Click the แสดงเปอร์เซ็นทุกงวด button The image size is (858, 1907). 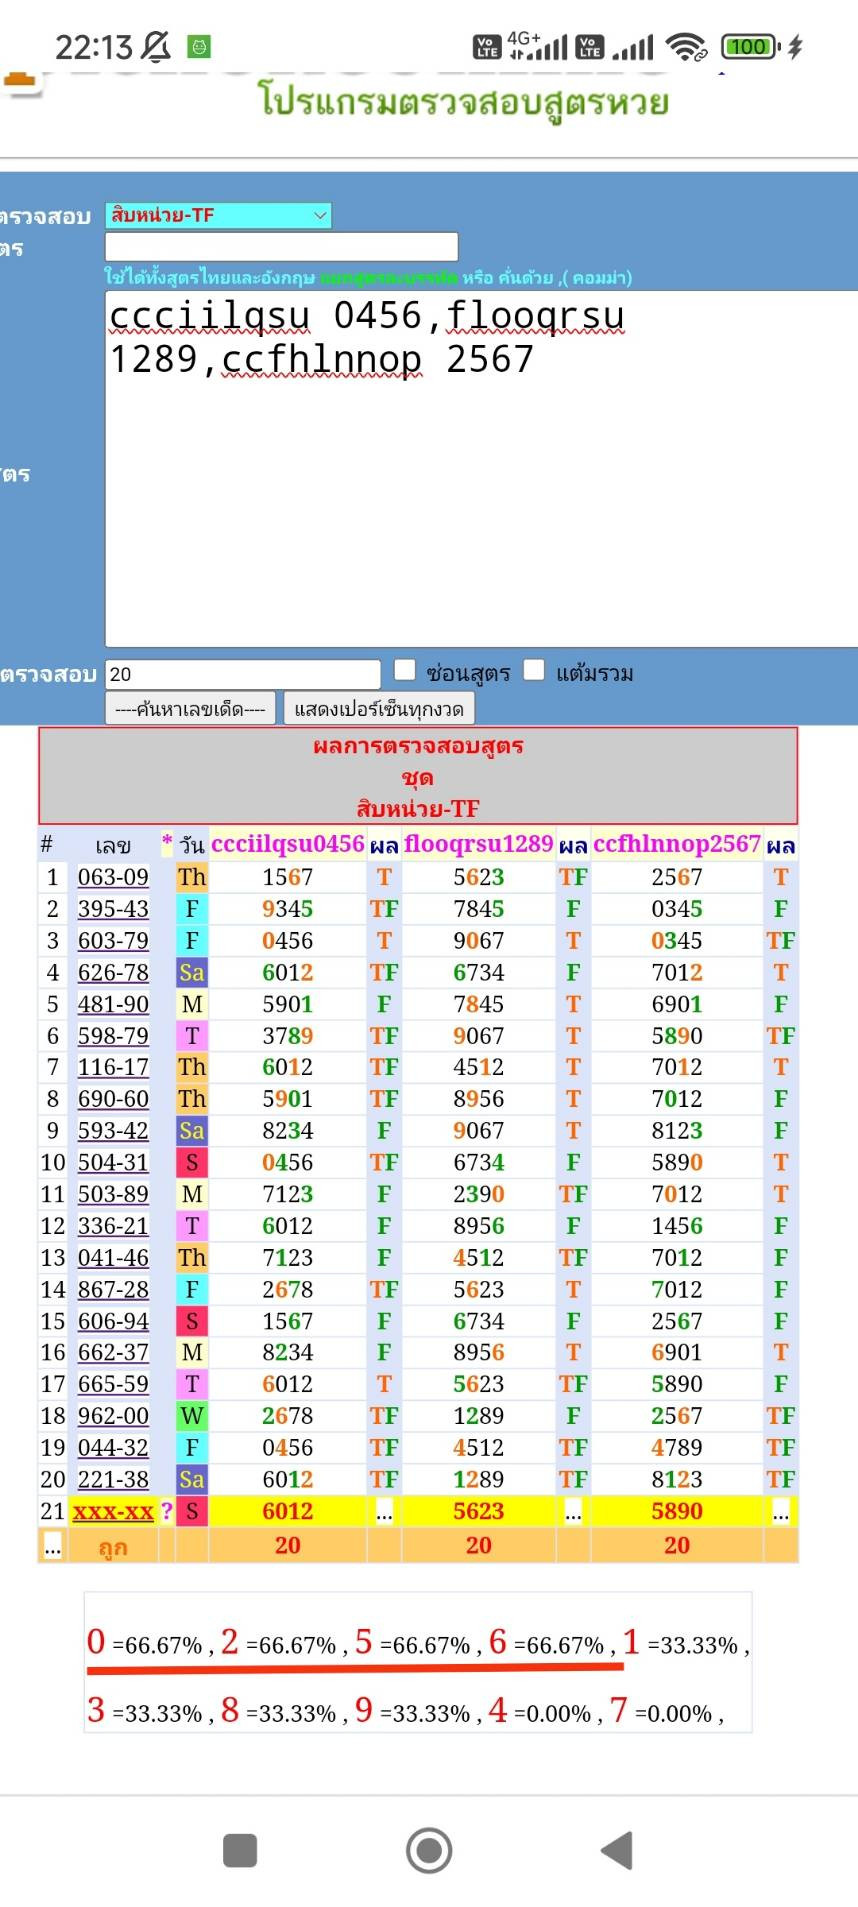point(379,709)
